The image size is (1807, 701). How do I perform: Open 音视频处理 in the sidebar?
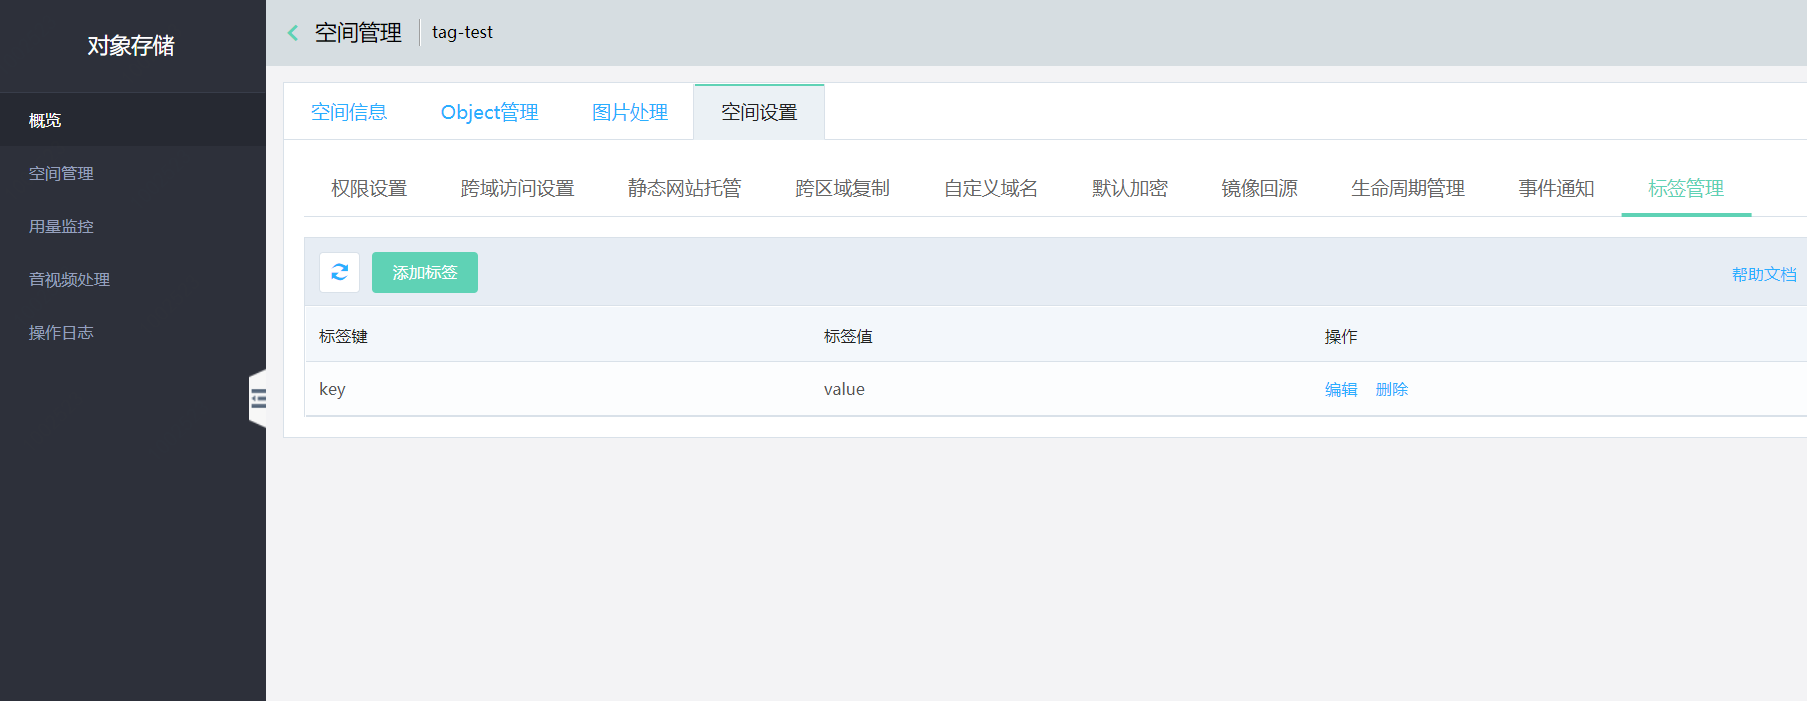[133, 279]
